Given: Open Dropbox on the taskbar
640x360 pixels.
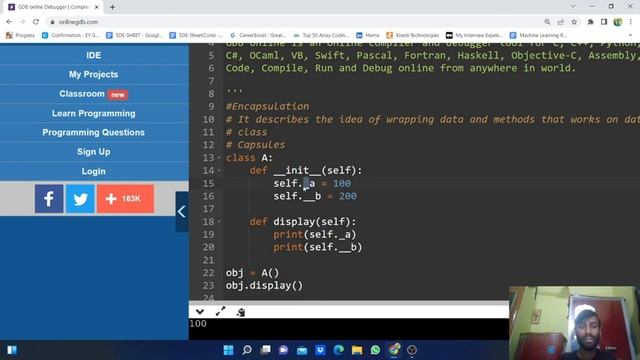Looking at the screenshot, I should click(x=320, y=350).
